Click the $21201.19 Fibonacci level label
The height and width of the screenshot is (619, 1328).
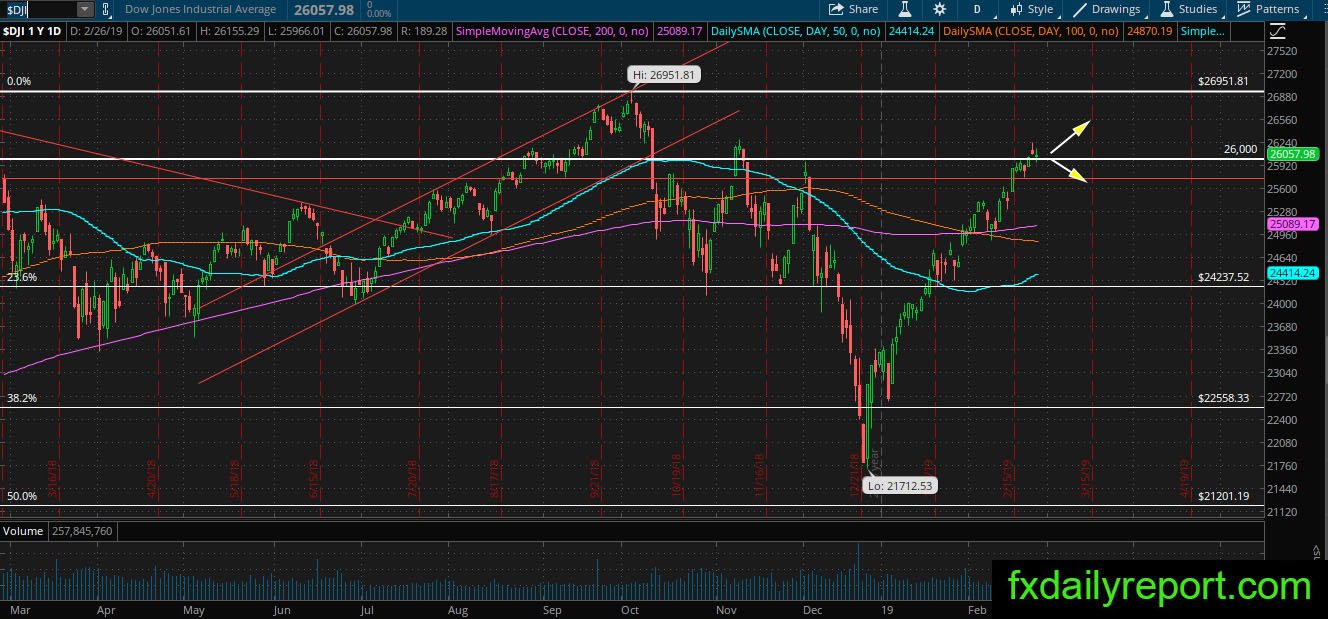pyautogui.click(x=1224, y=496)
